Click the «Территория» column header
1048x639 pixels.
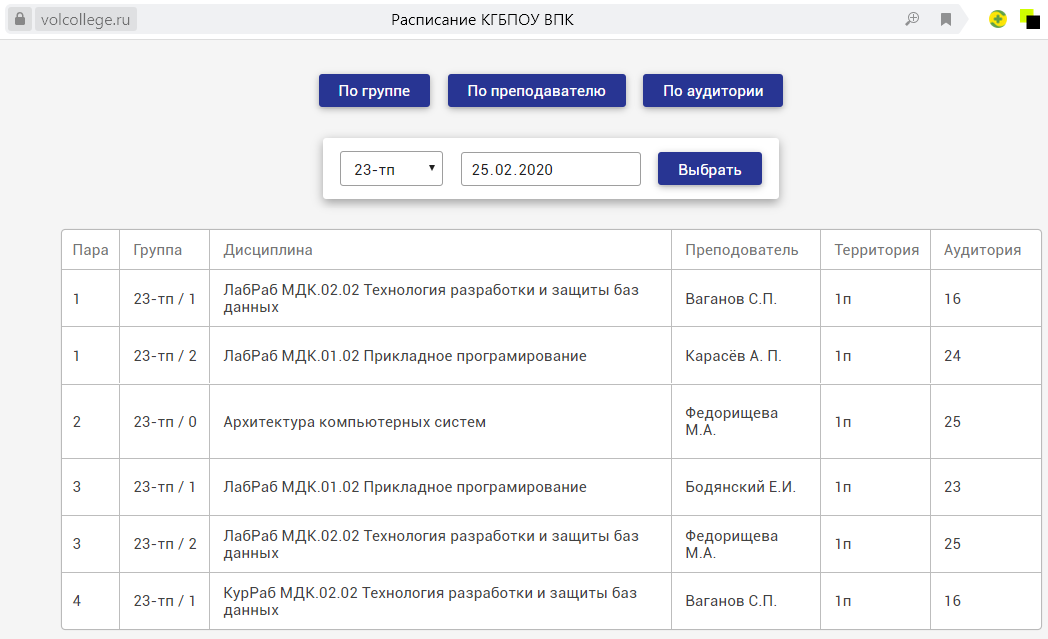click(x=876, y=250)
